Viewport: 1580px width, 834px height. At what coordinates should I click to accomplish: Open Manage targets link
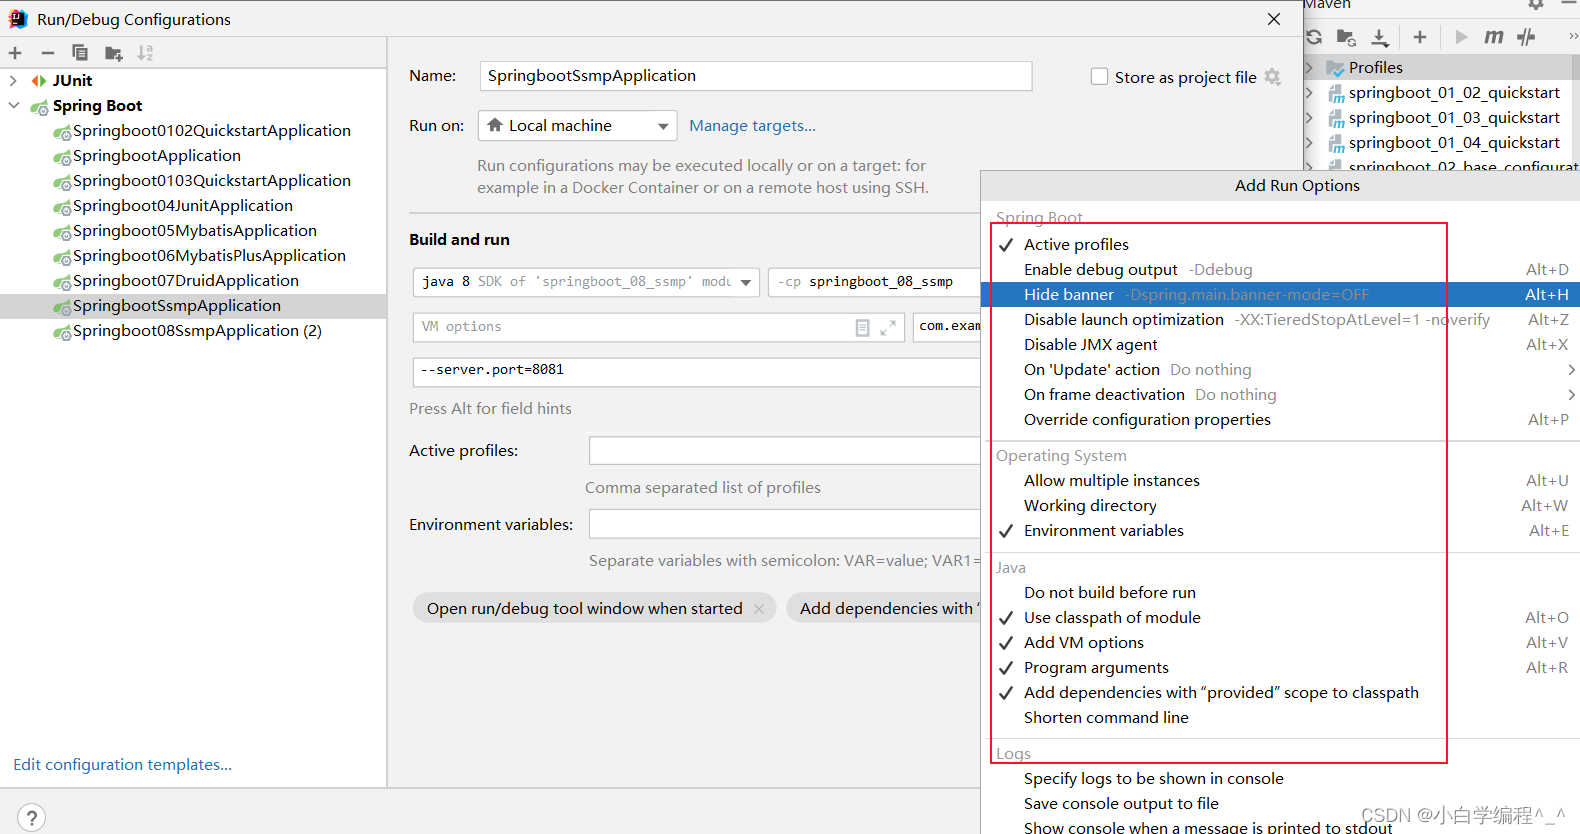pos(752,126)
